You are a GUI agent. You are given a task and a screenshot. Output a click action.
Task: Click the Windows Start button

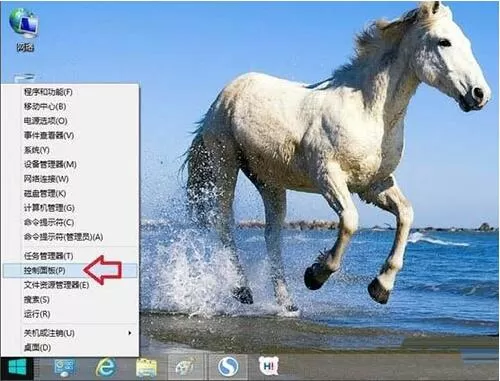tap(17, 367)
